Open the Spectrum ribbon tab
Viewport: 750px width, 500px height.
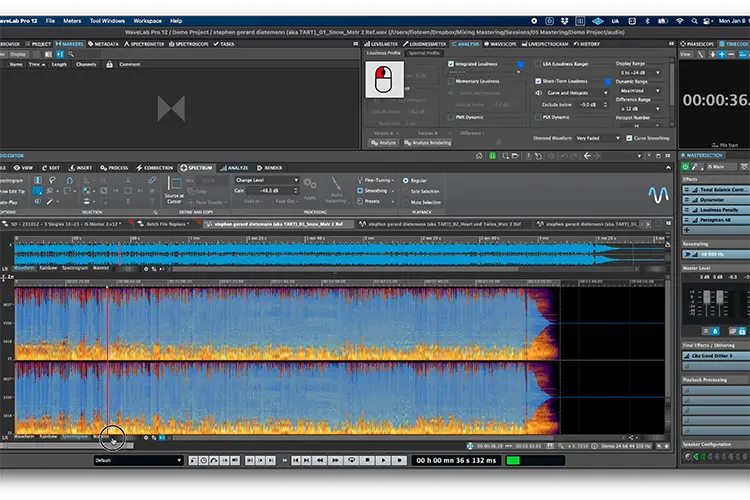196,168
